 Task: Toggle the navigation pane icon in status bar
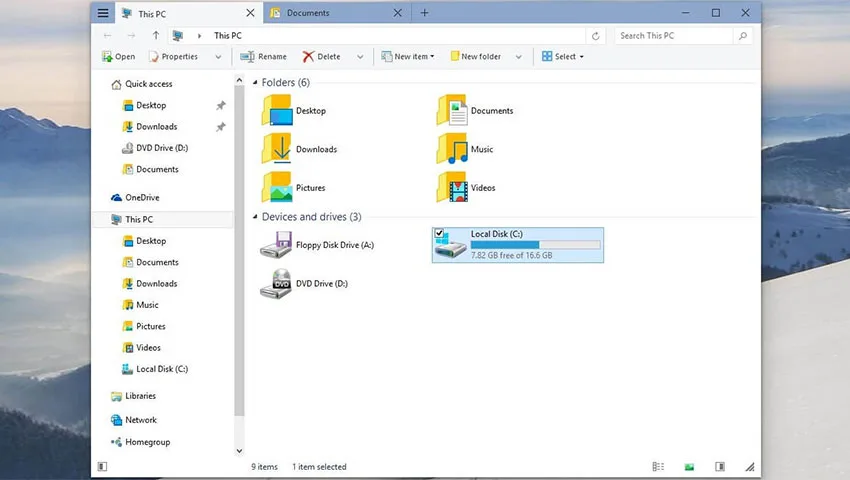click(x=102, y=466)
